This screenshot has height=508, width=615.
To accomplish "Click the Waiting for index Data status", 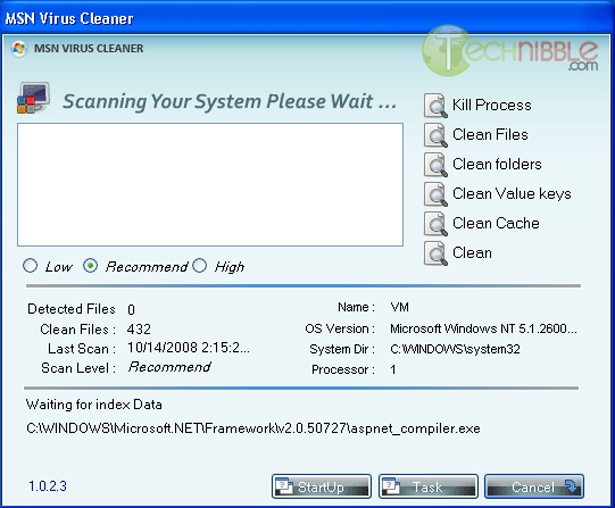I will (94, 404).
